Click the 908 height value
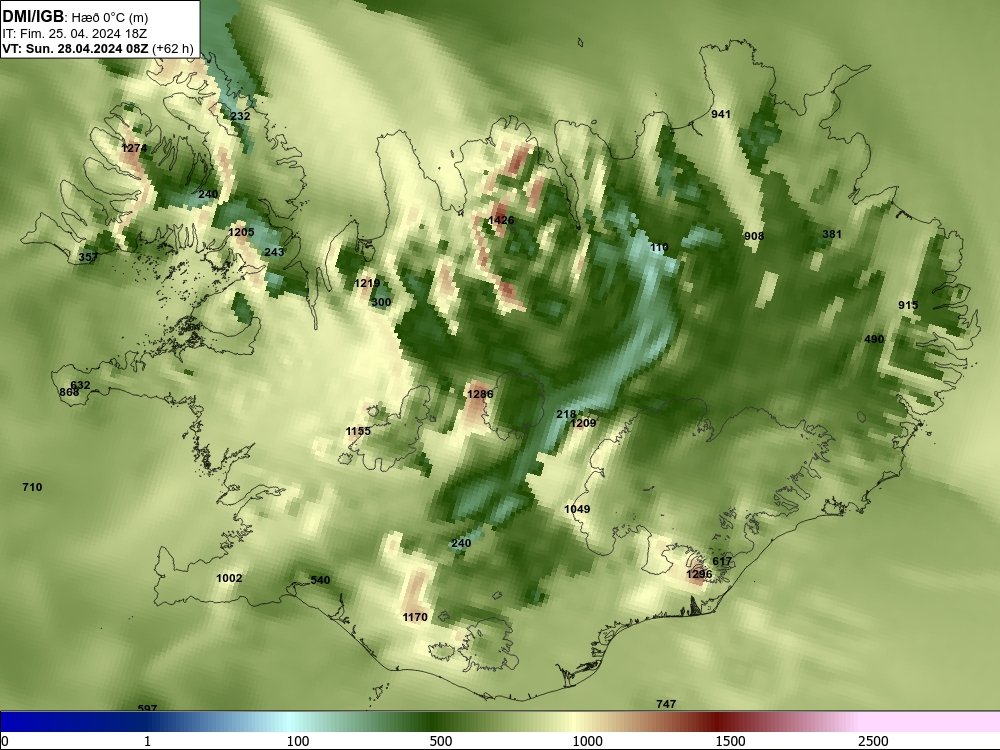1000x750 pixels. (x=754, y=236)
